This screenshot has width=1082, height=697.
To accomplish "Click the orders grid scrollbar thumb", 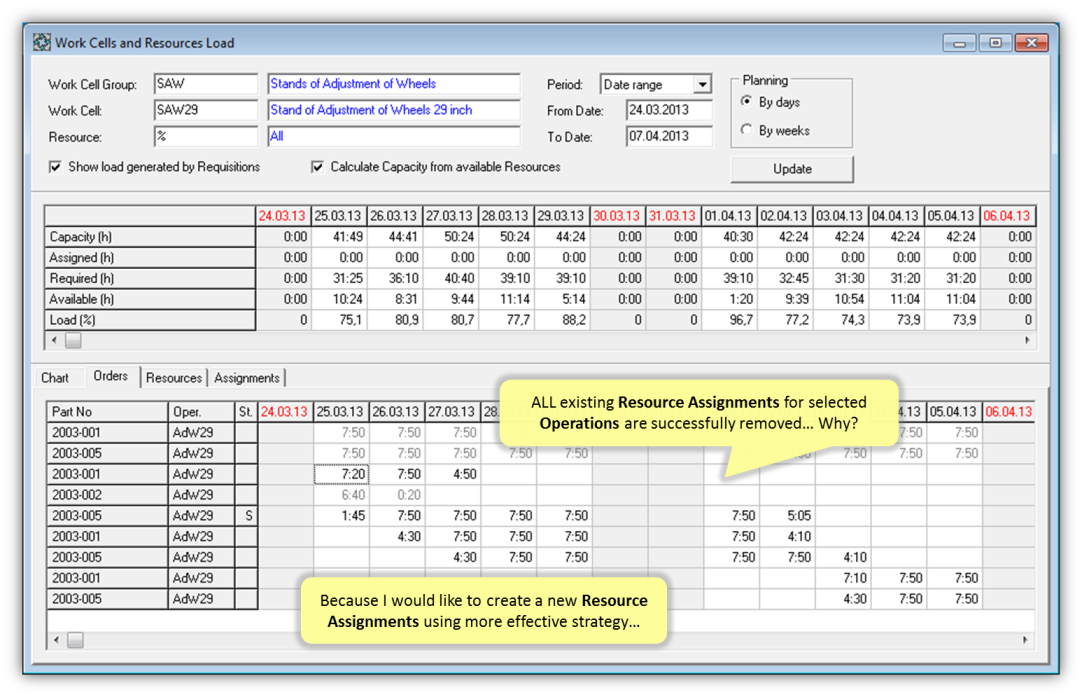I will click(x=75, y=640).
